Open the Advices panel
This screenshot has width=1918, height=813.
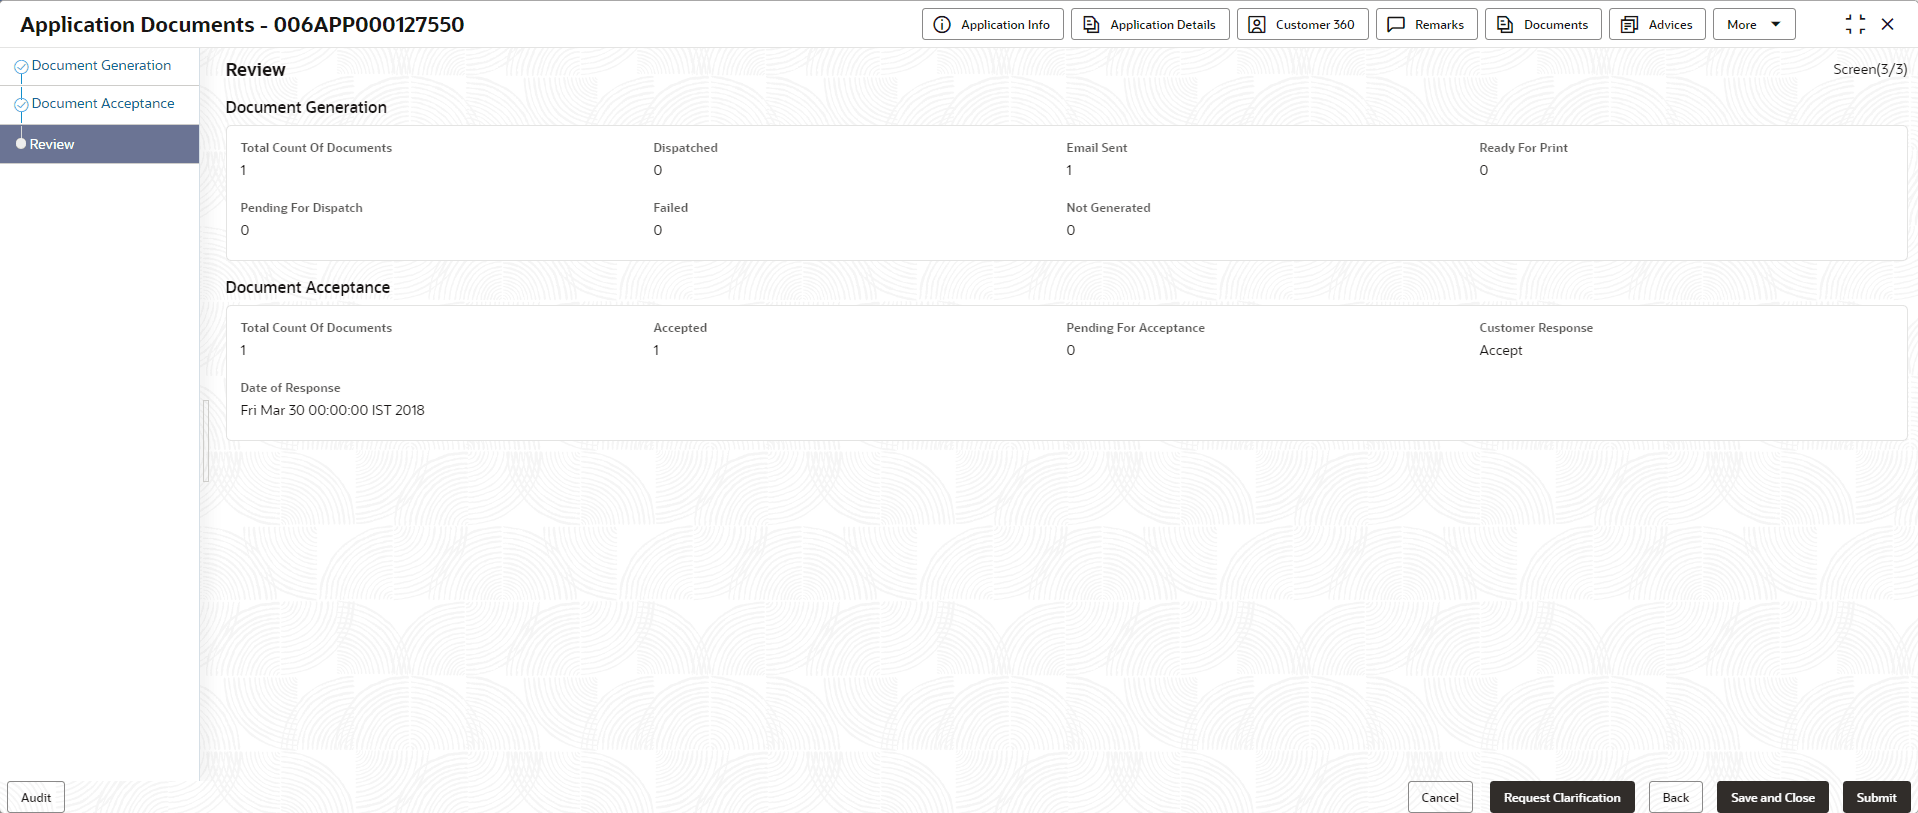coord(1657,24)
